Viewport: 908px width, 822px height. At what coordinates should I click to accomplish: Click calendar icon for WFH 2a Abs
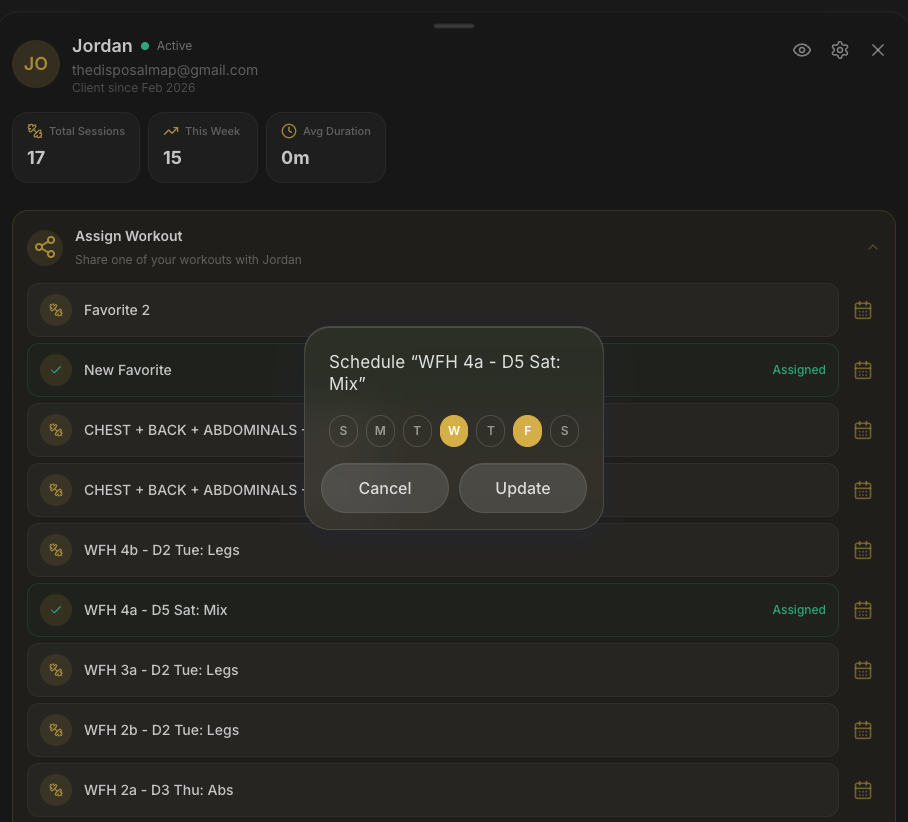coord(863,790)
